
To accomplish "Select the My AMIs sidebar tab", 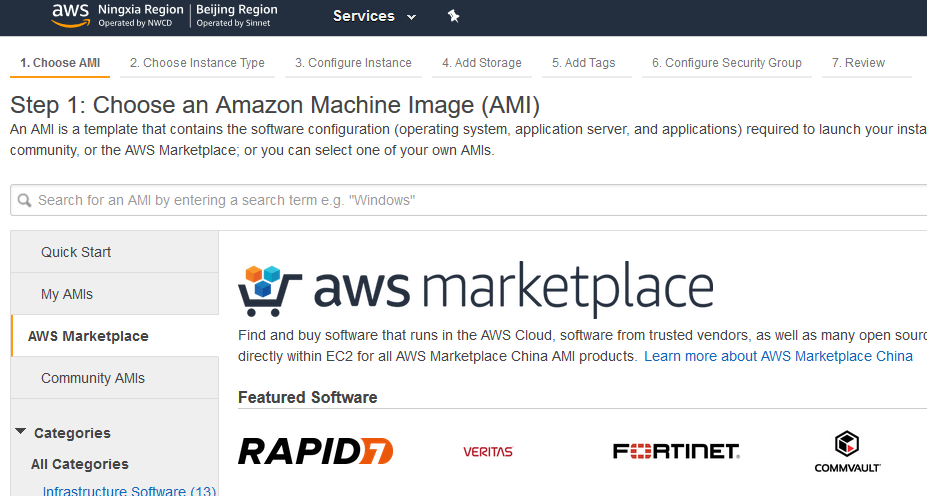I will point(115,294).
